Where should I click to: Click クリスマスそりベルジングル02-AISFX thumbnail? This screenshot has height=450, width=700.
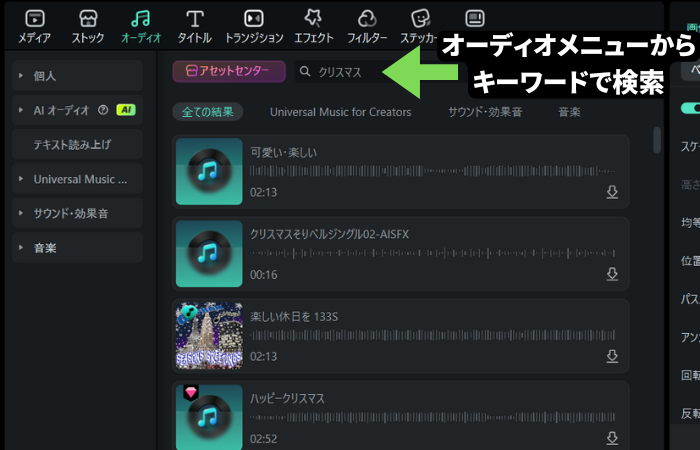point(209,254)
